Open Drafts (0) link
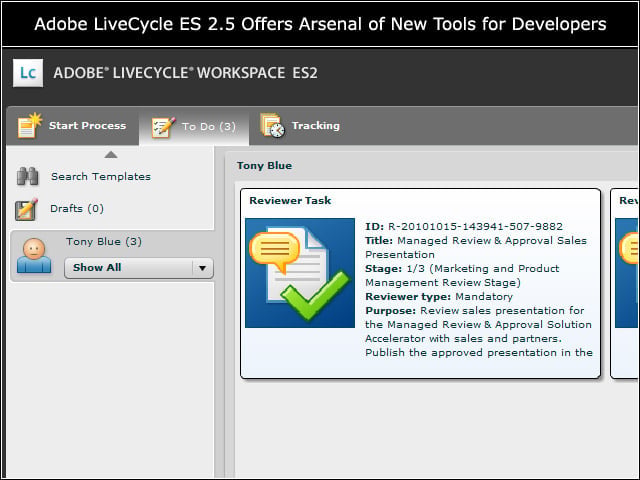 [77, 209]
